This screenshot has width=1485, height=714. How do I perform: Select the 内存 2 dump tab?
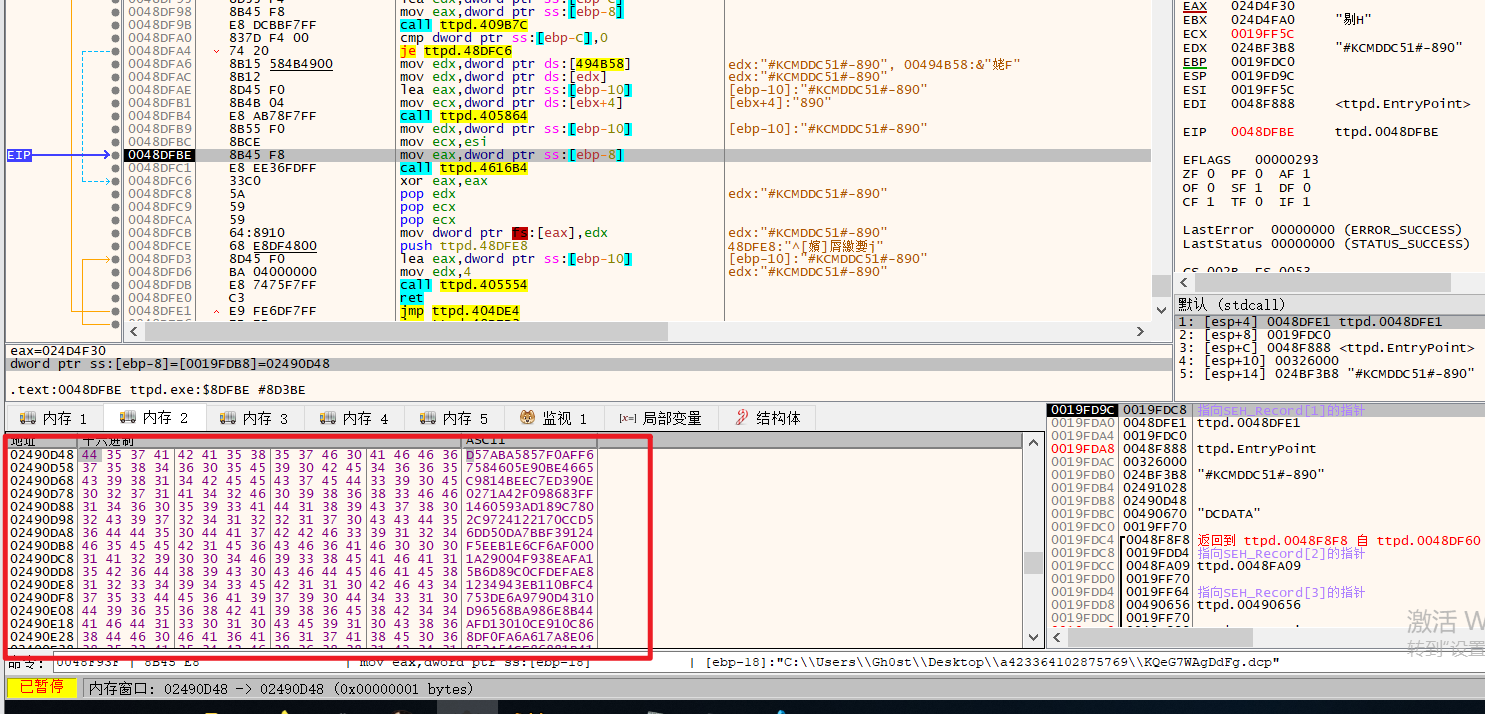(155, 417)
